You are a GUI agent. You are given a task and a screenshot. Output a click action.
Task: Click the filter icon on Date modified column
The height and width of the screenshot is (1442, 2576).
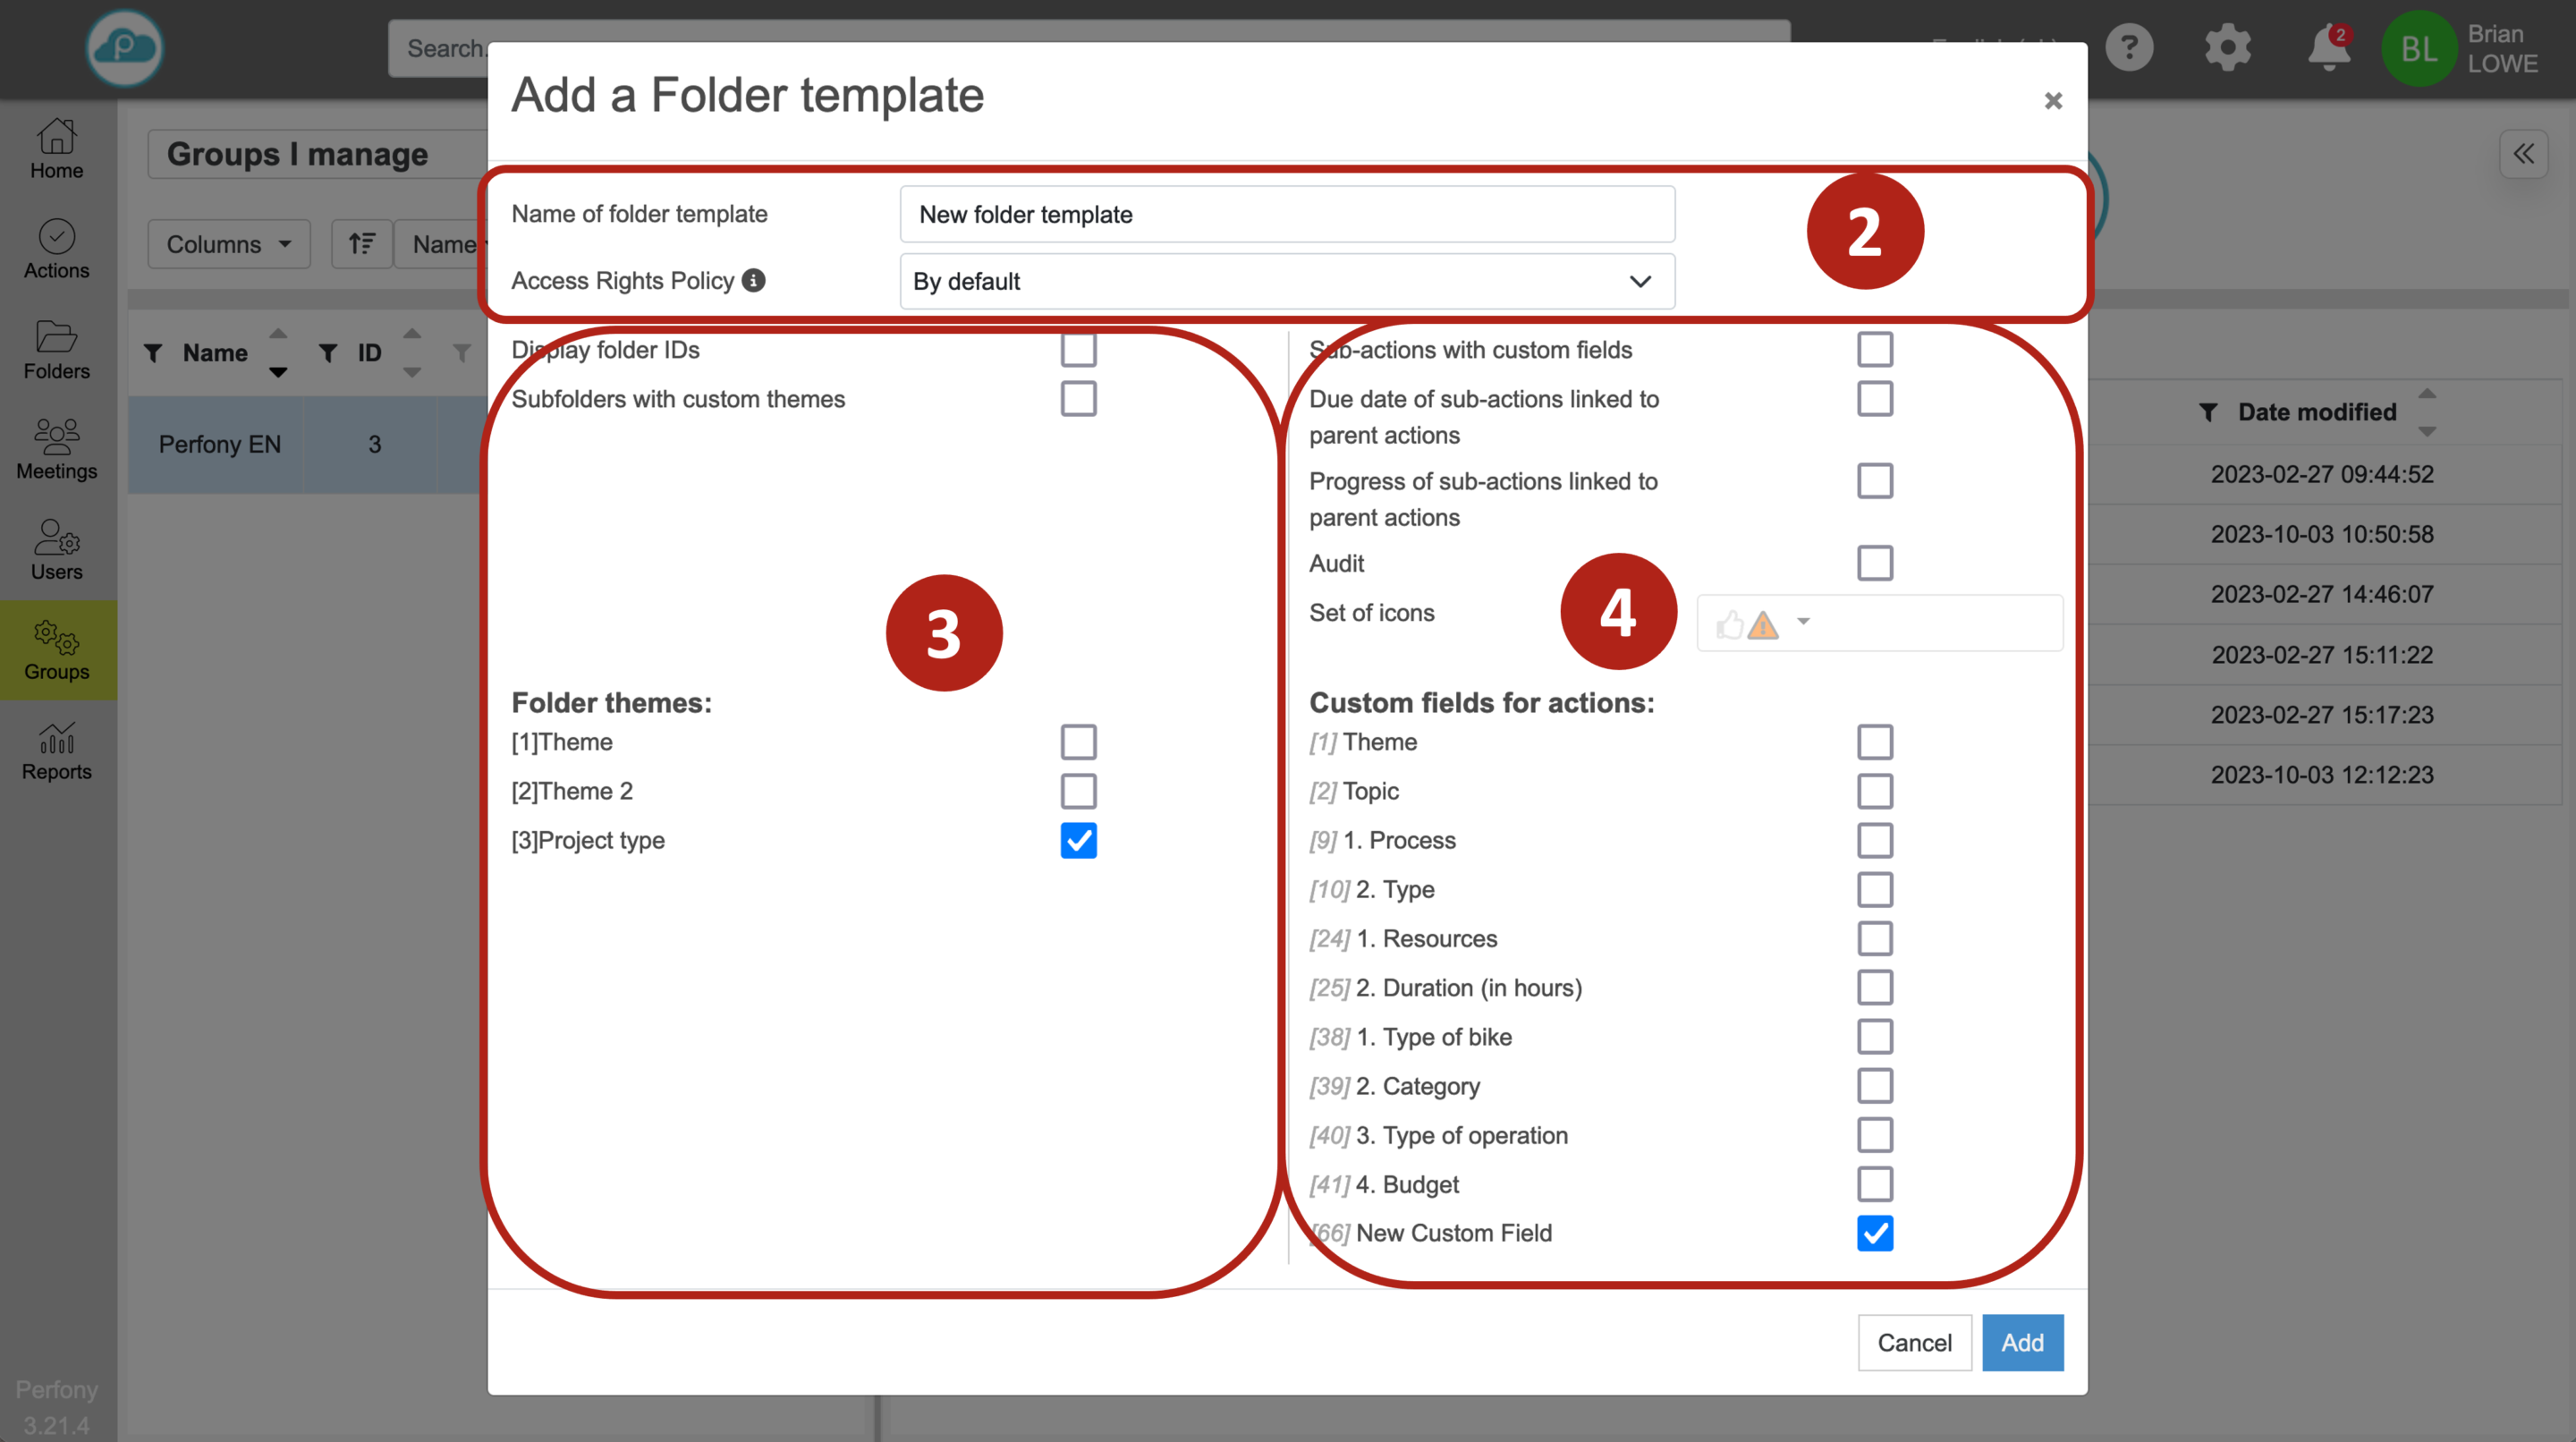point(2208,412)
